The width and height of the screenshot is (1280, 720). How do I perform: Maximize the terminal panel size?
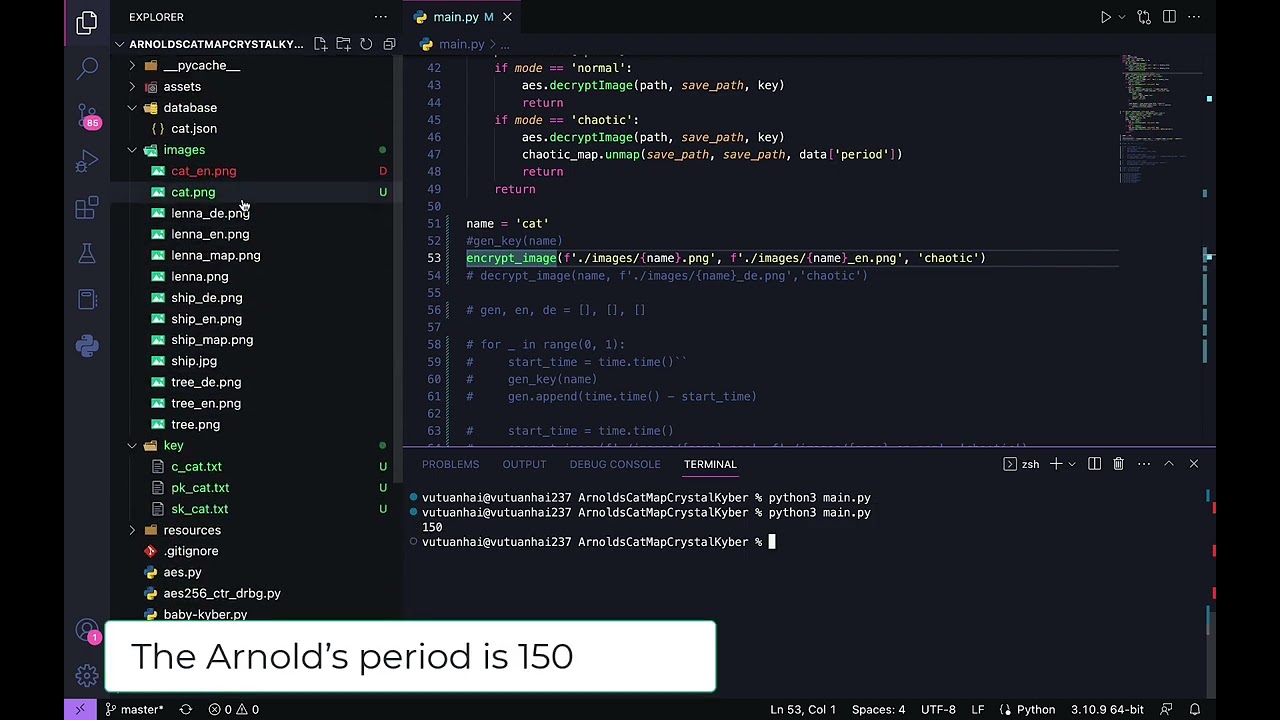(x=1168, y=464)
